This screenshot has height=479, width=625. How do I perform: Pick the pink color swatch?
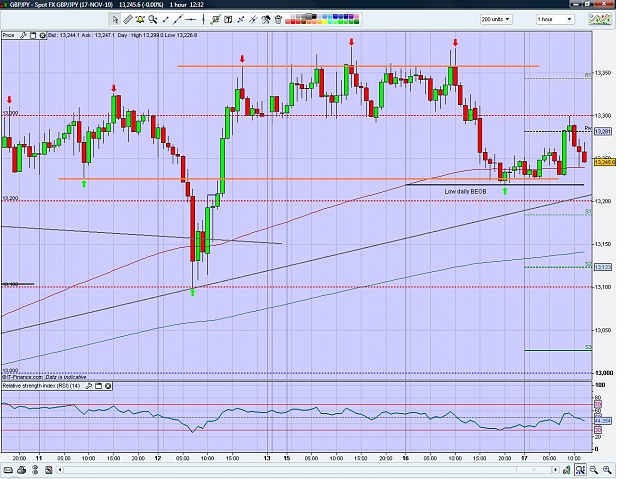tap(356, 16)
